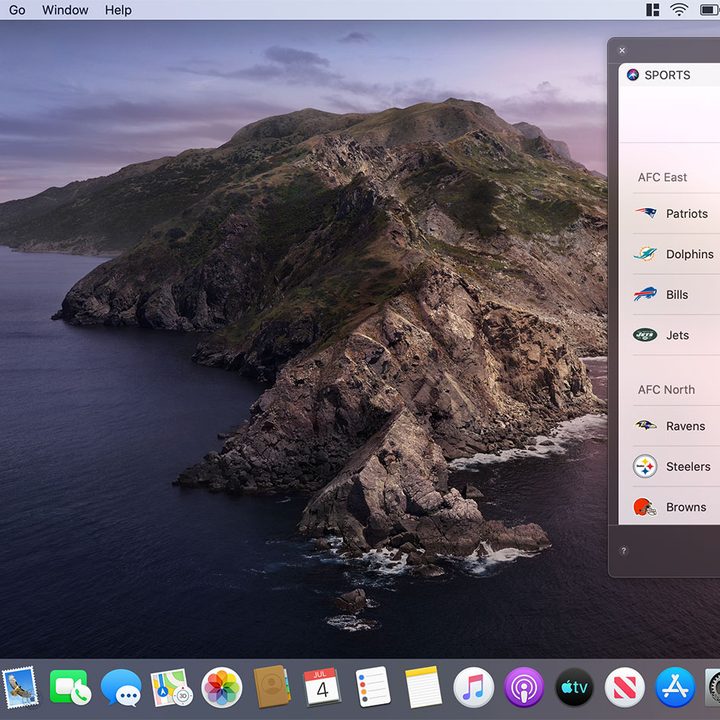Click the window layout icon in menu bar

[652, 10]
